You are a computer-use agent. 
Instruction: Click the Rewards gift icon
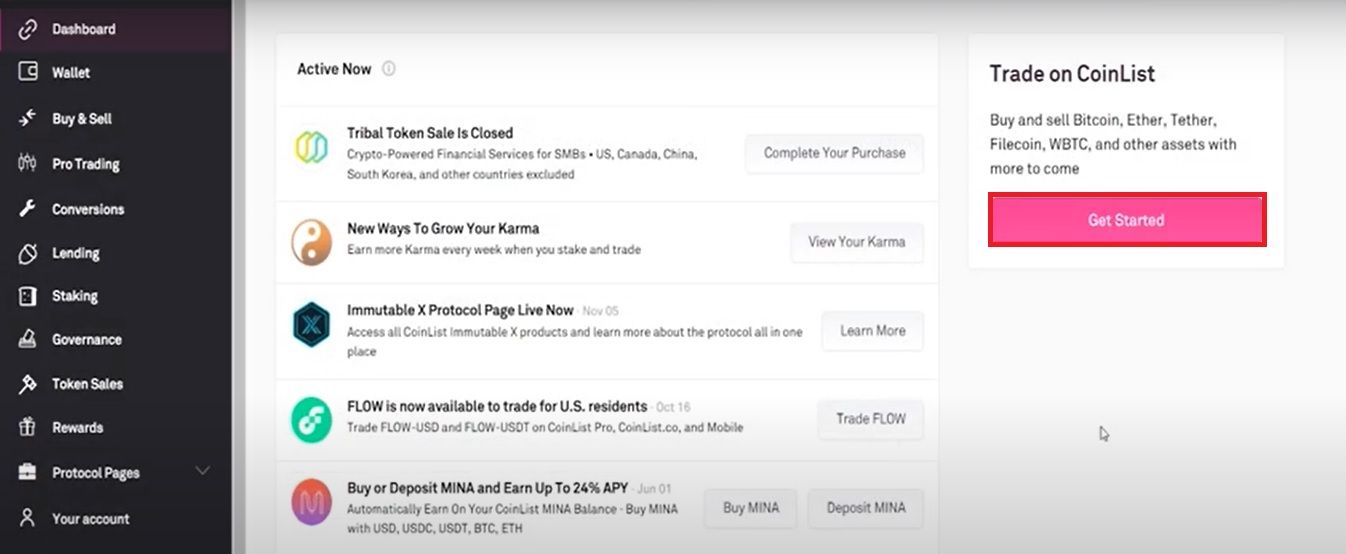[28, 427]
